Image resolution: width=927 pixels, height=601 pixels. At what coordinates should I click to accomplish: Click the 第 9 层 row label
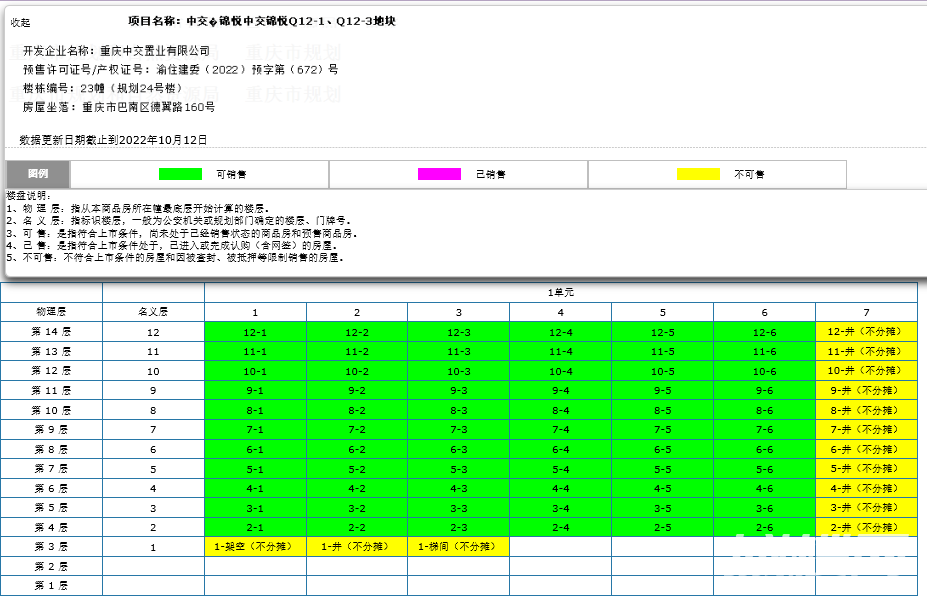(x=51, y=430)
